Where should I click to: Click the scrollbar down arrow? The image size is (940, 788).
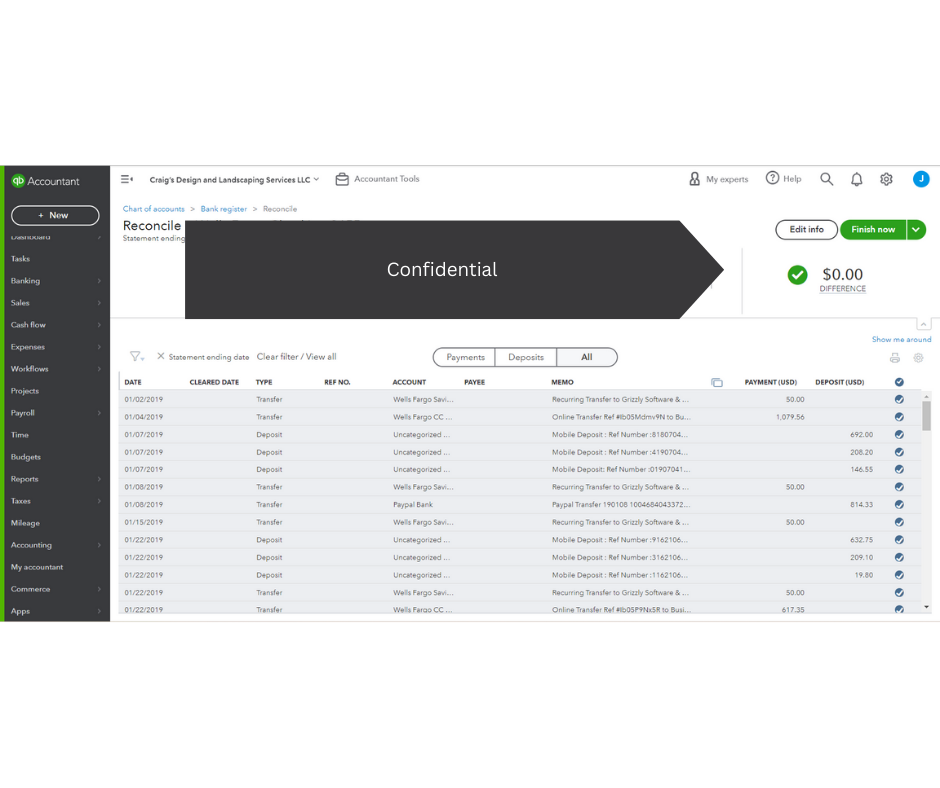click(926, 607)
